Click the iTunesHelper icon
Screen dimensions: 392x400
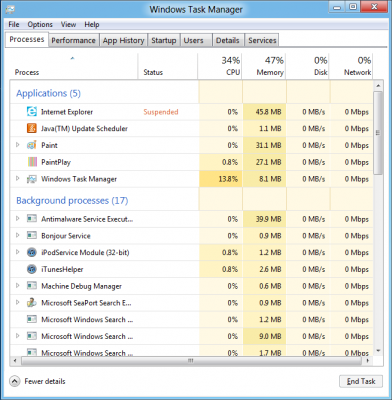[32, 269]
